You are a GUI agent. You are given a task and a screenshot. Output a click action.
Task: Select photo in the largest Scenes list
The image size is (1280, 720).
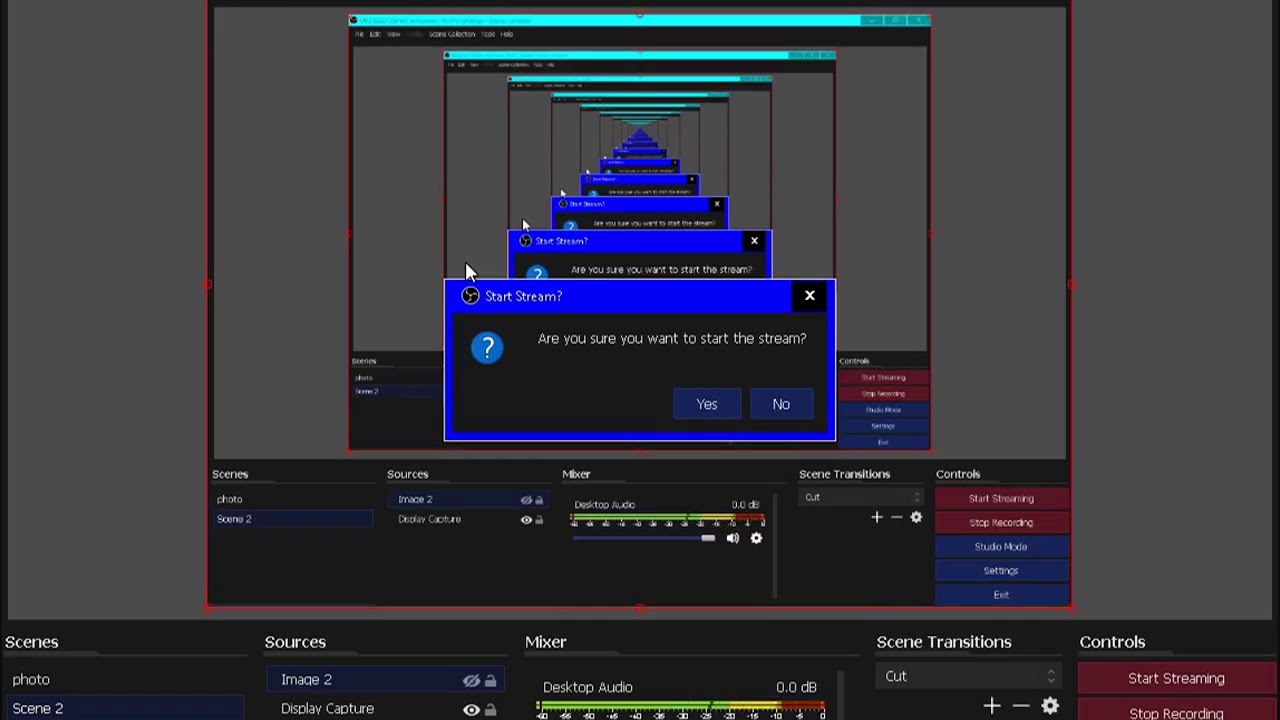123,679
